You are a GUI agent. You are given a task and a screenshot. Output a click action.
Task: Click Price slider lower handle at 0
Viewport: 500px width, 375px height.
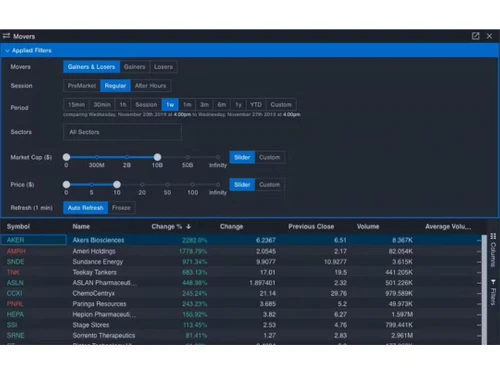pos(66,184)
